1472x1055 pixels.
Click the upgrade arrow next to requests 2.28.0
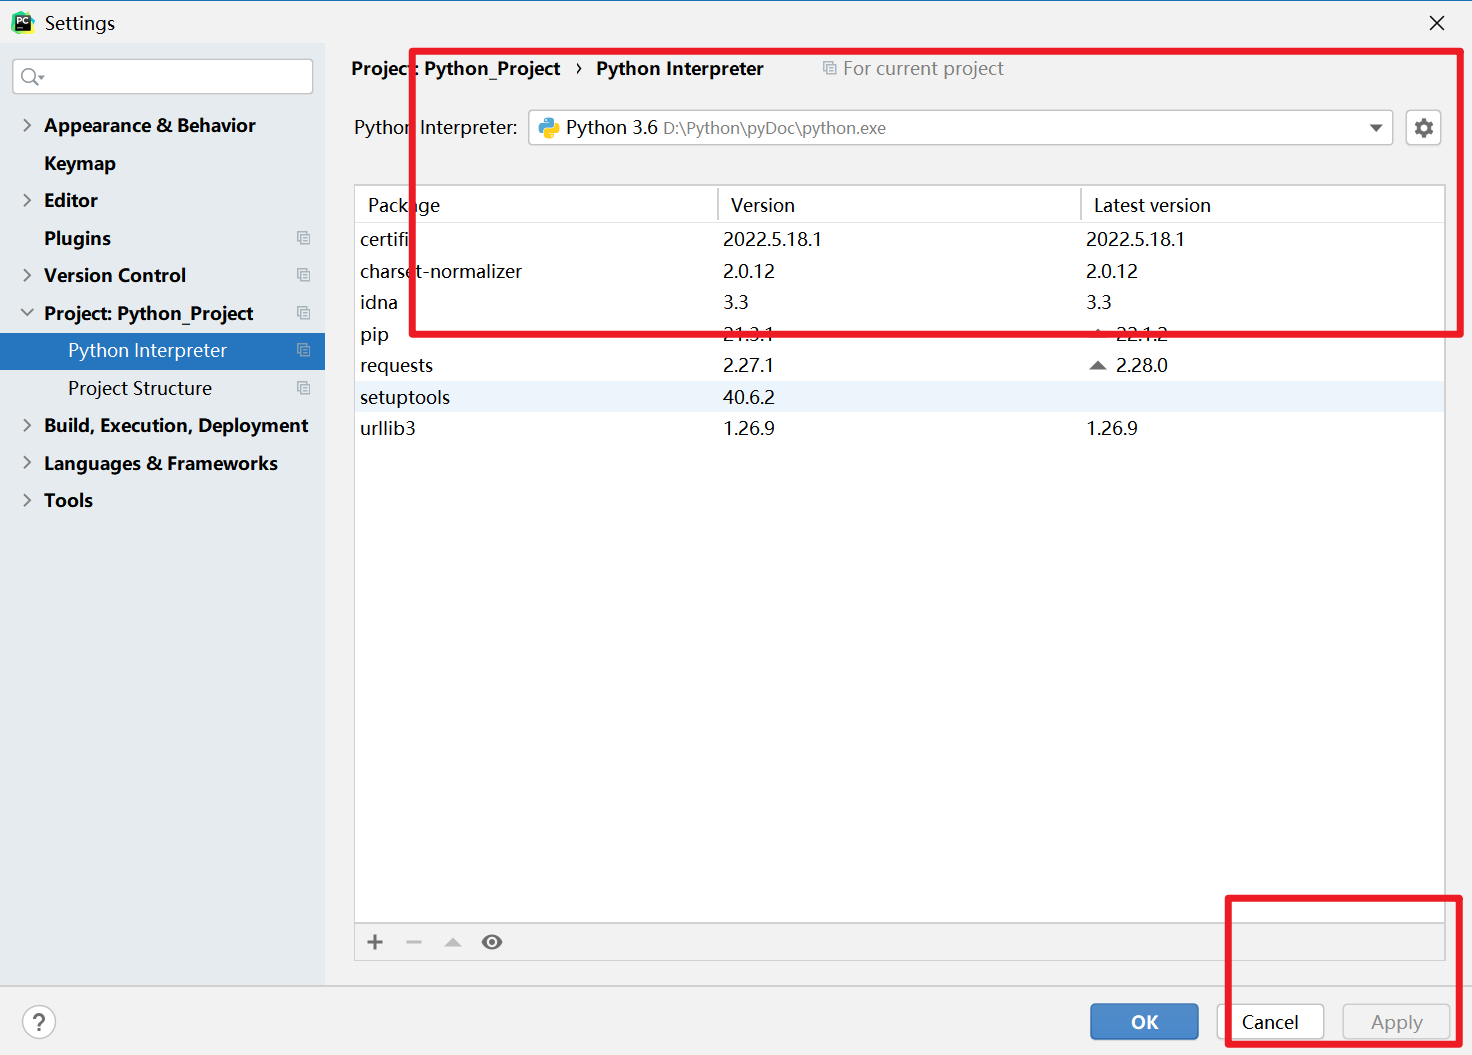[1098, 365]
